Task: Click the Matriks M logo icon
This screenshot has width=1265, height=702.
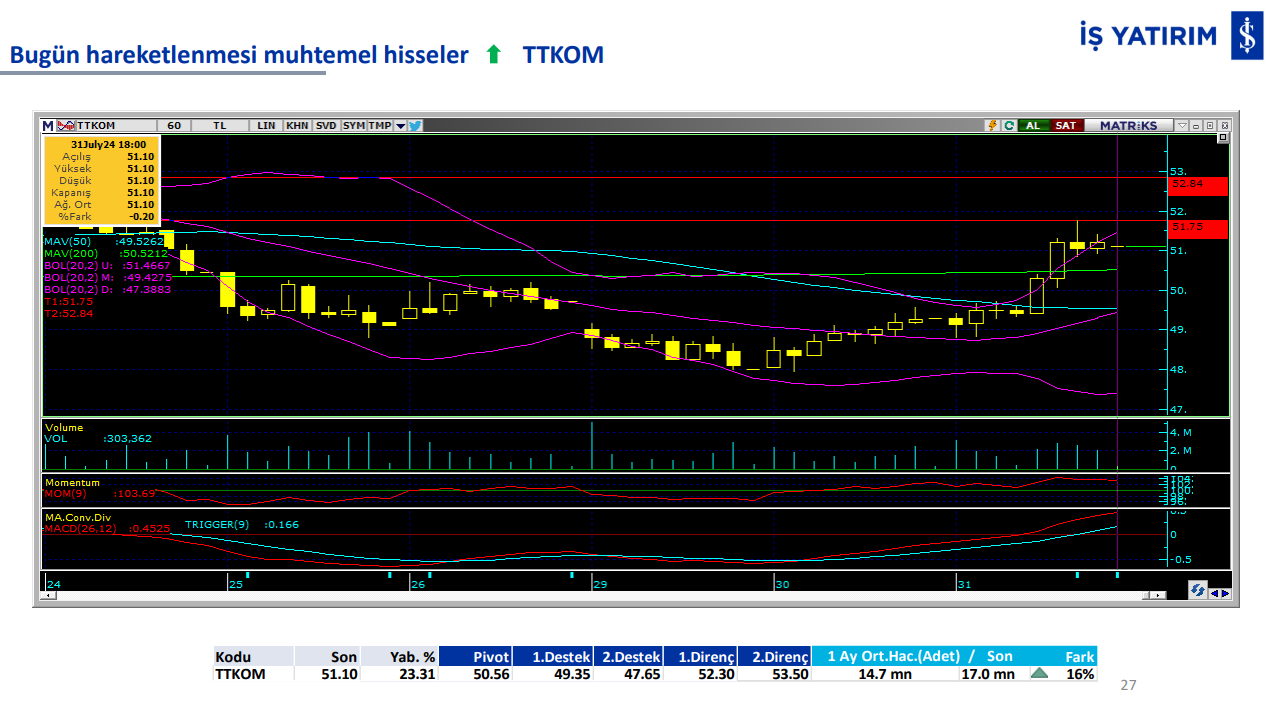Action: click(x=48, y=126)
